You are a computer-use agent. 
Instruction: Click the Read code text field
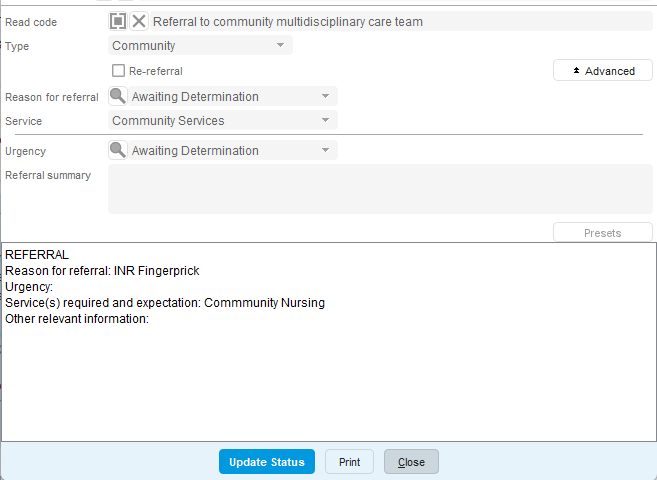coord(400,21)
